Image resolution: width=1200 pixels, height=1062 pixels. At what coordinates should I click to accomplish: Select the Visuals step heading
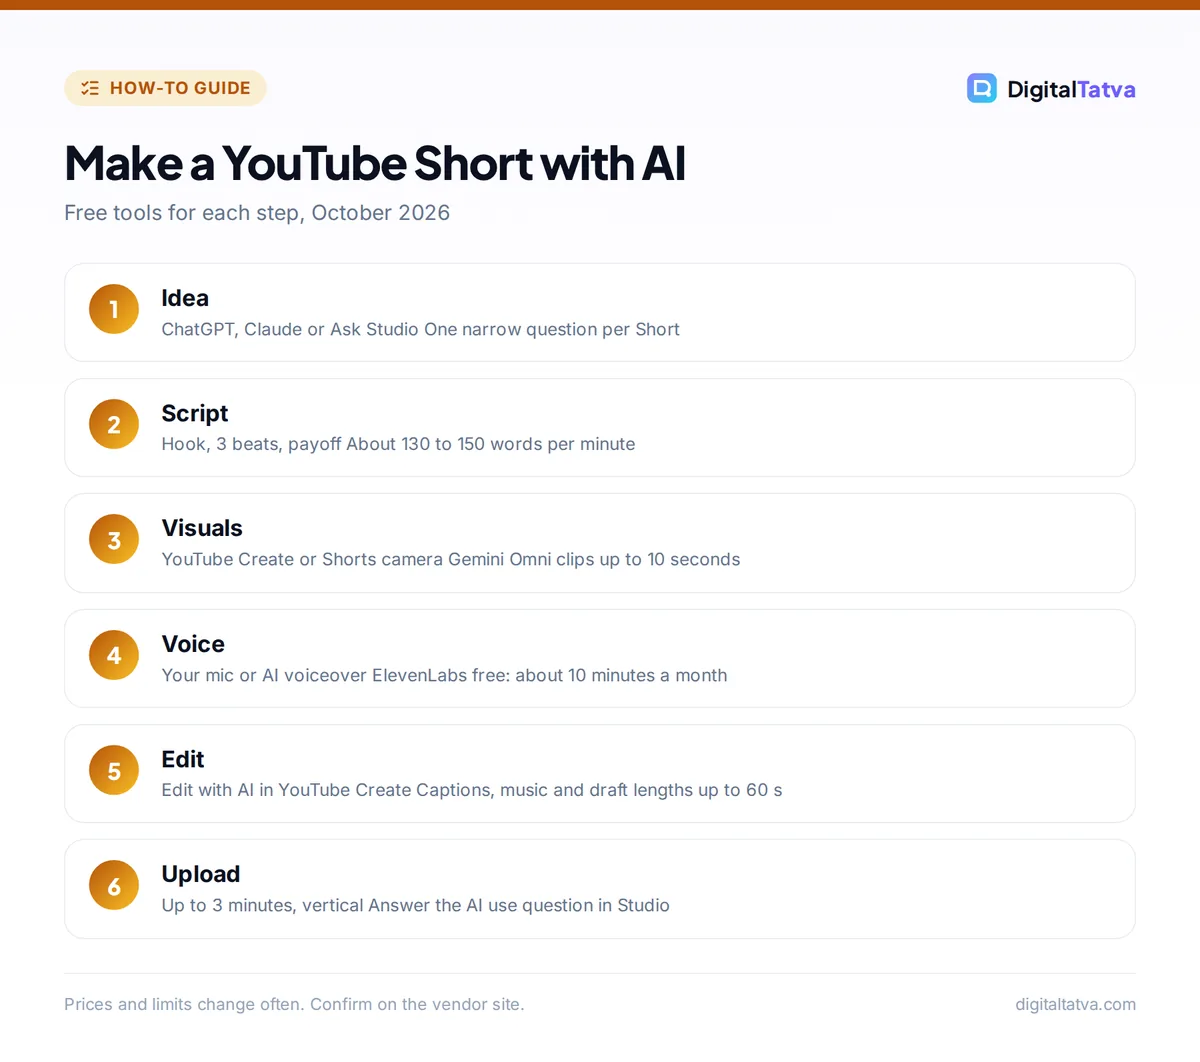click(x=202, y=528)
